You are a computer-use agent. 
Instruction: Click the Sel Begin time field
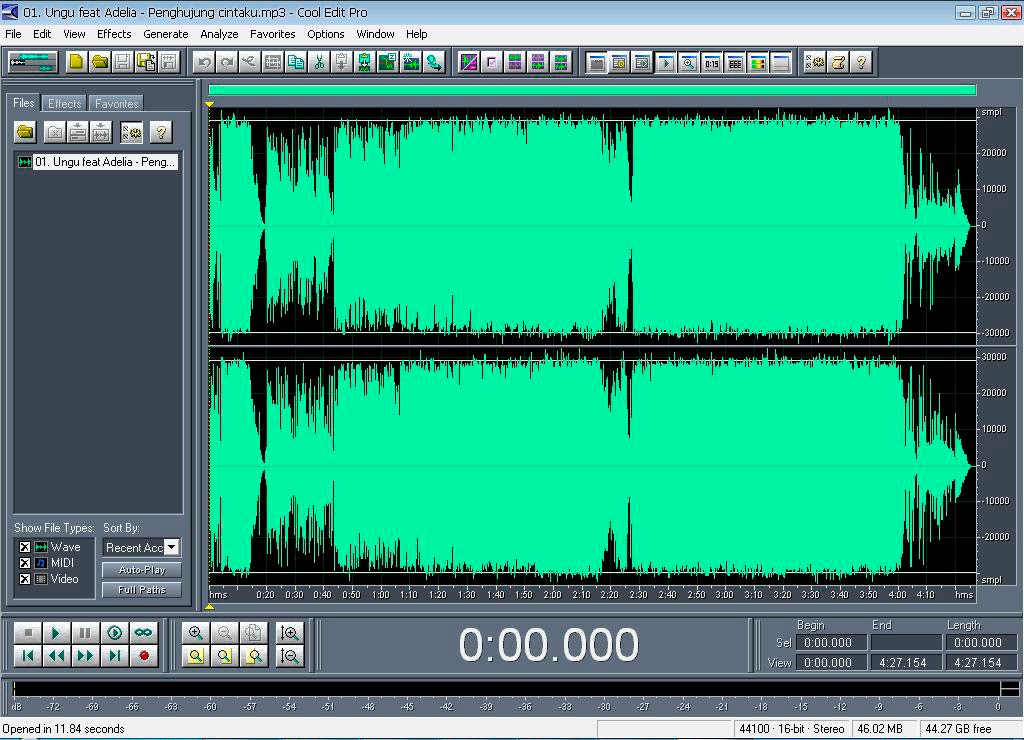click(x=831, y=643)
